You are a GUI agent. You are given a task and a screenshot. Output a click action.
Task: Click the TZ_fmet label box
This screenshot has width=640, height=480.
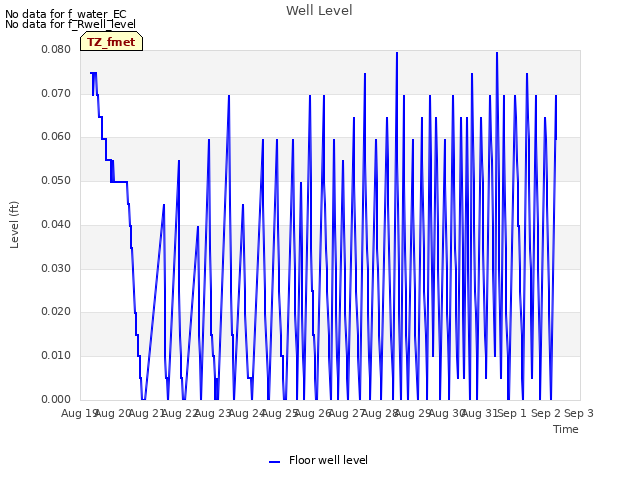click(111, 42)
